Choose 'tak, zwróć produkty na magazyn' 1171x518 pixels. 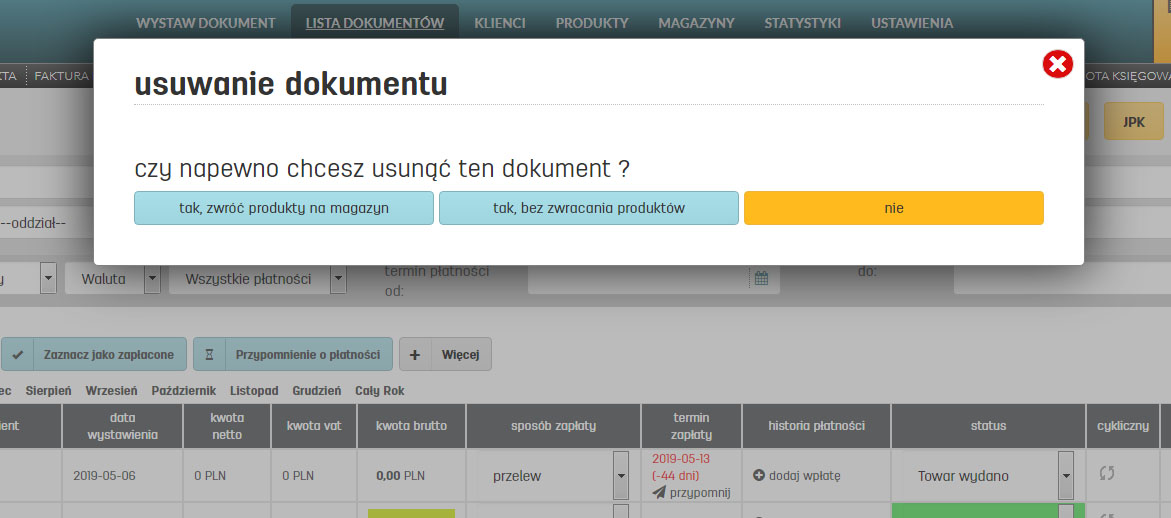click(x=284, y=208)
